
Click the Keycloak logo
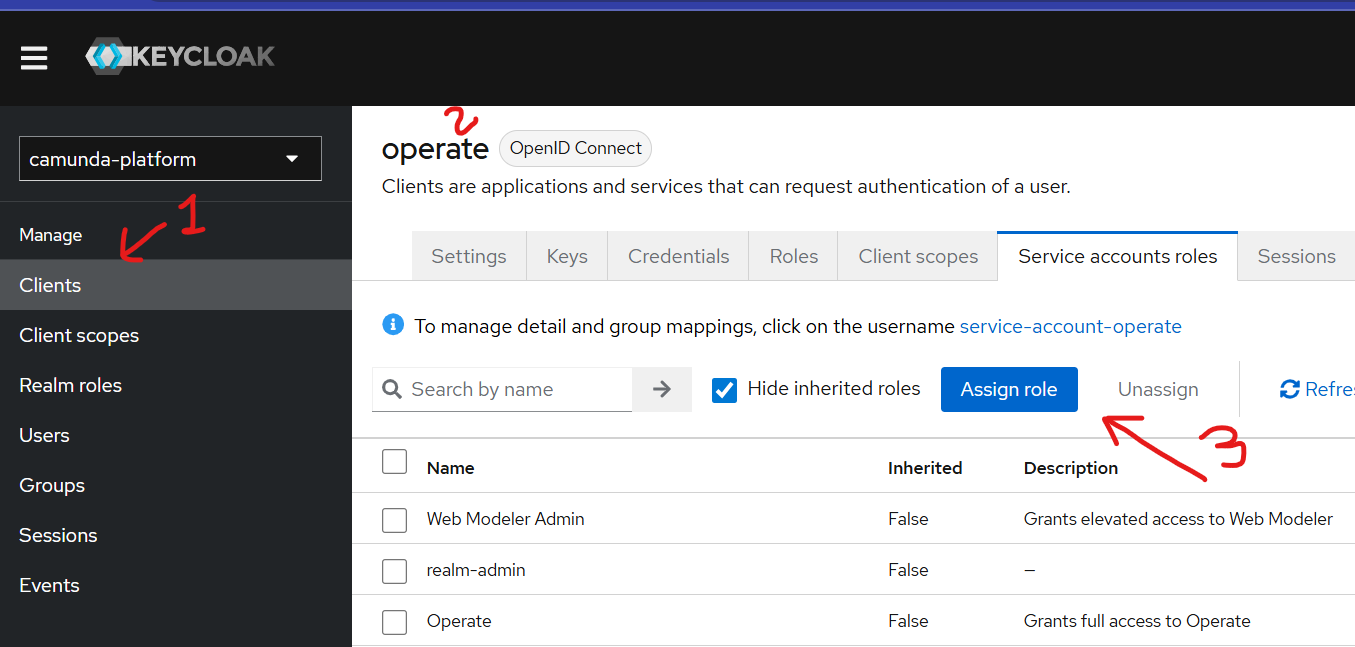180,56
